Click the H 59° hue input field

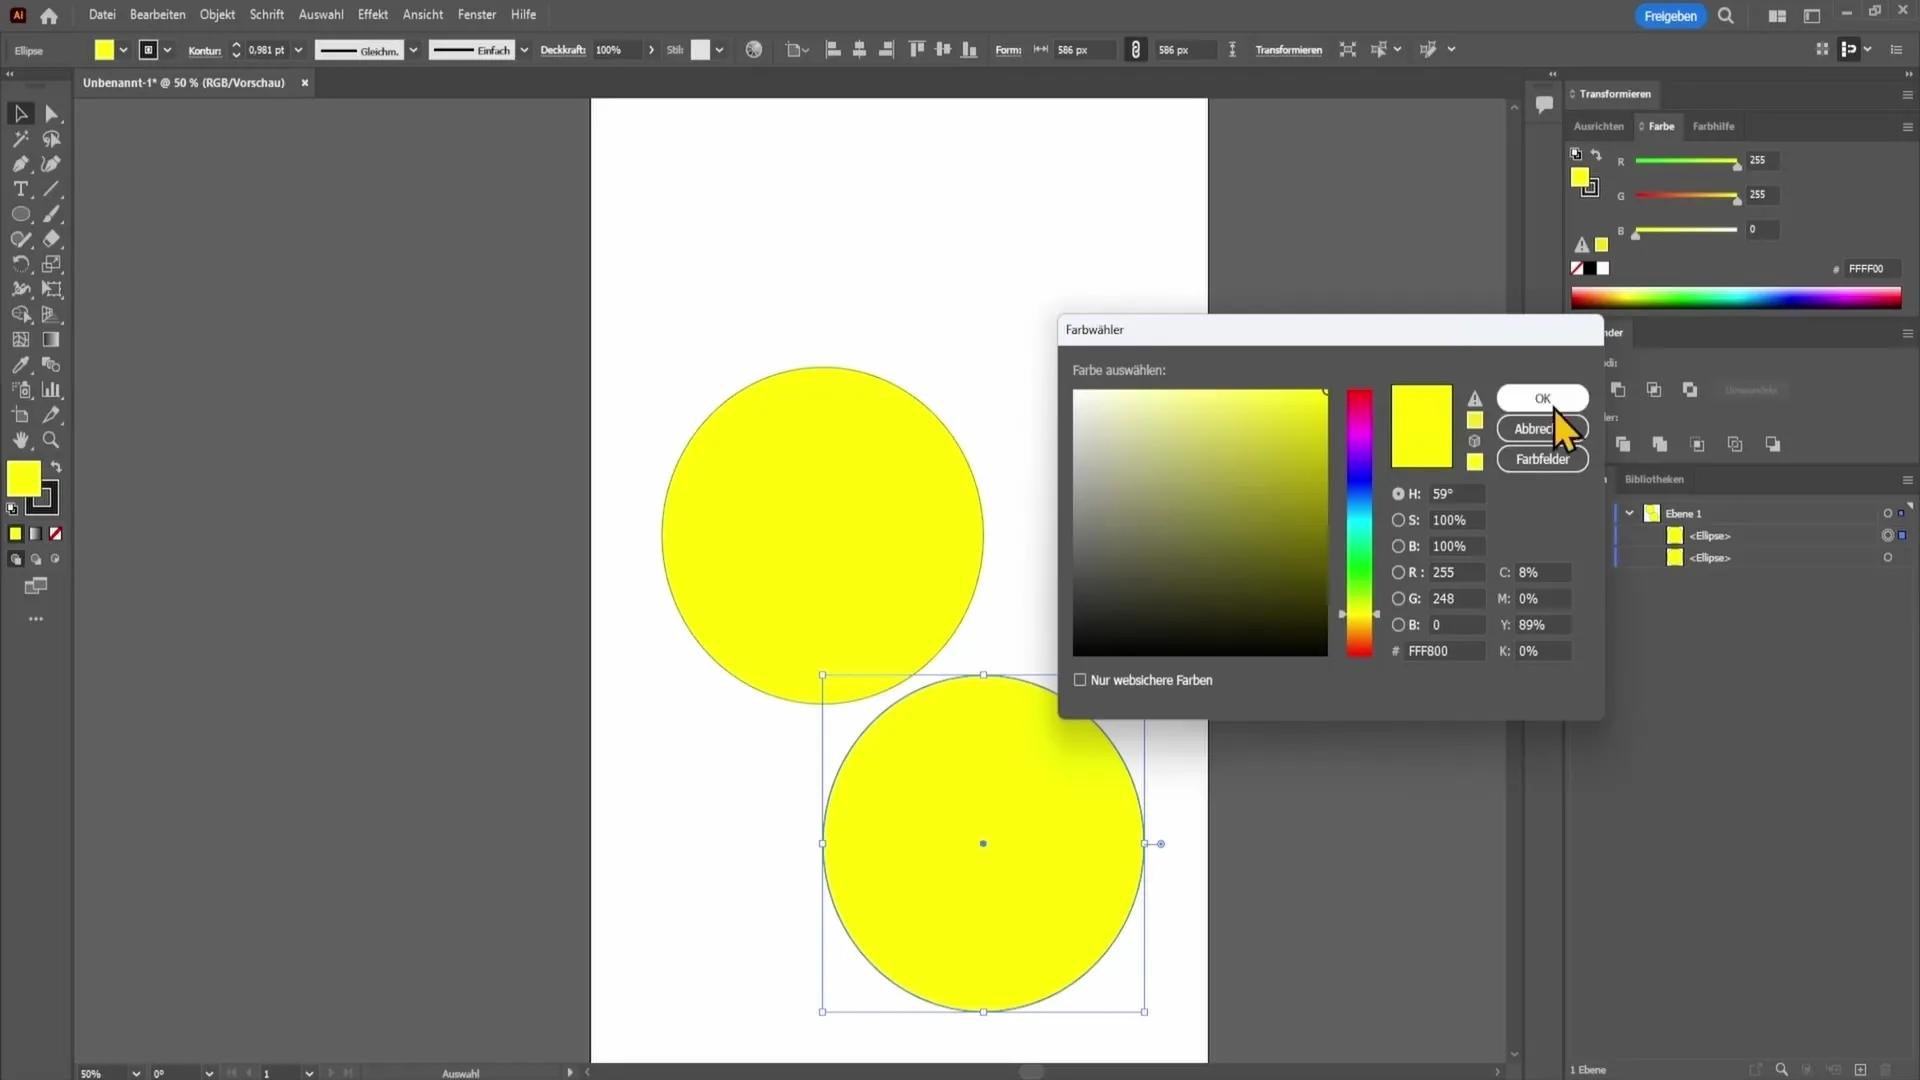pos(1456,494)
